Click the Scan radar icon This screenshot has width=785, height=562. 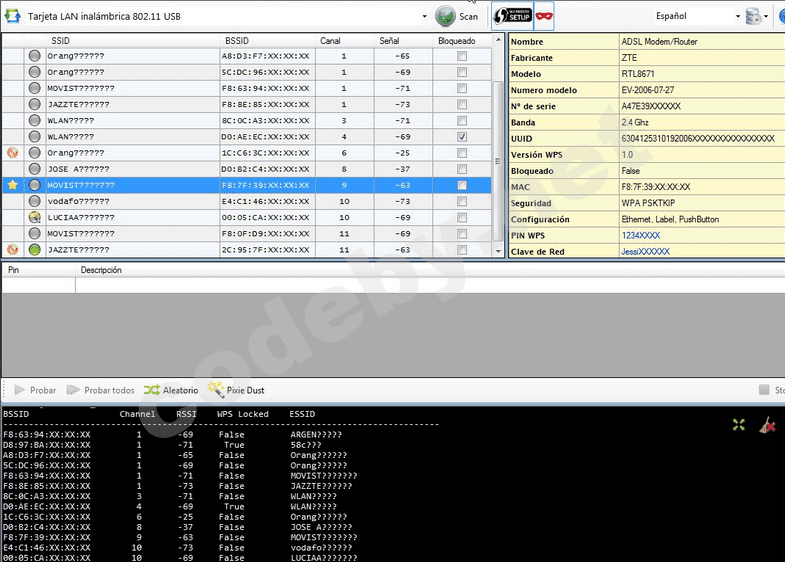446,16
